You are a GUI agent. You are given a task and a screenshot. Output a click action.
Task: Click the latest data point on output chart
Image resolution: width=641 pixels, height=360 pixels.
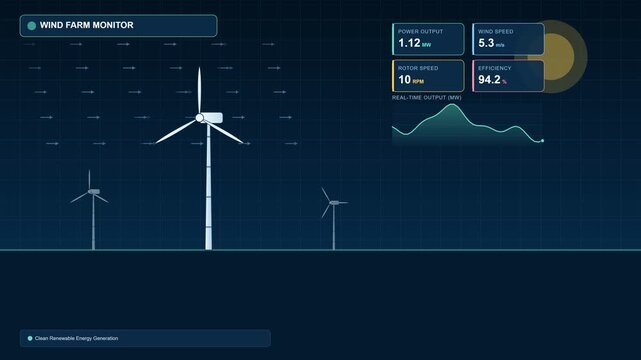pyautogui.click(x=542, y=141)
